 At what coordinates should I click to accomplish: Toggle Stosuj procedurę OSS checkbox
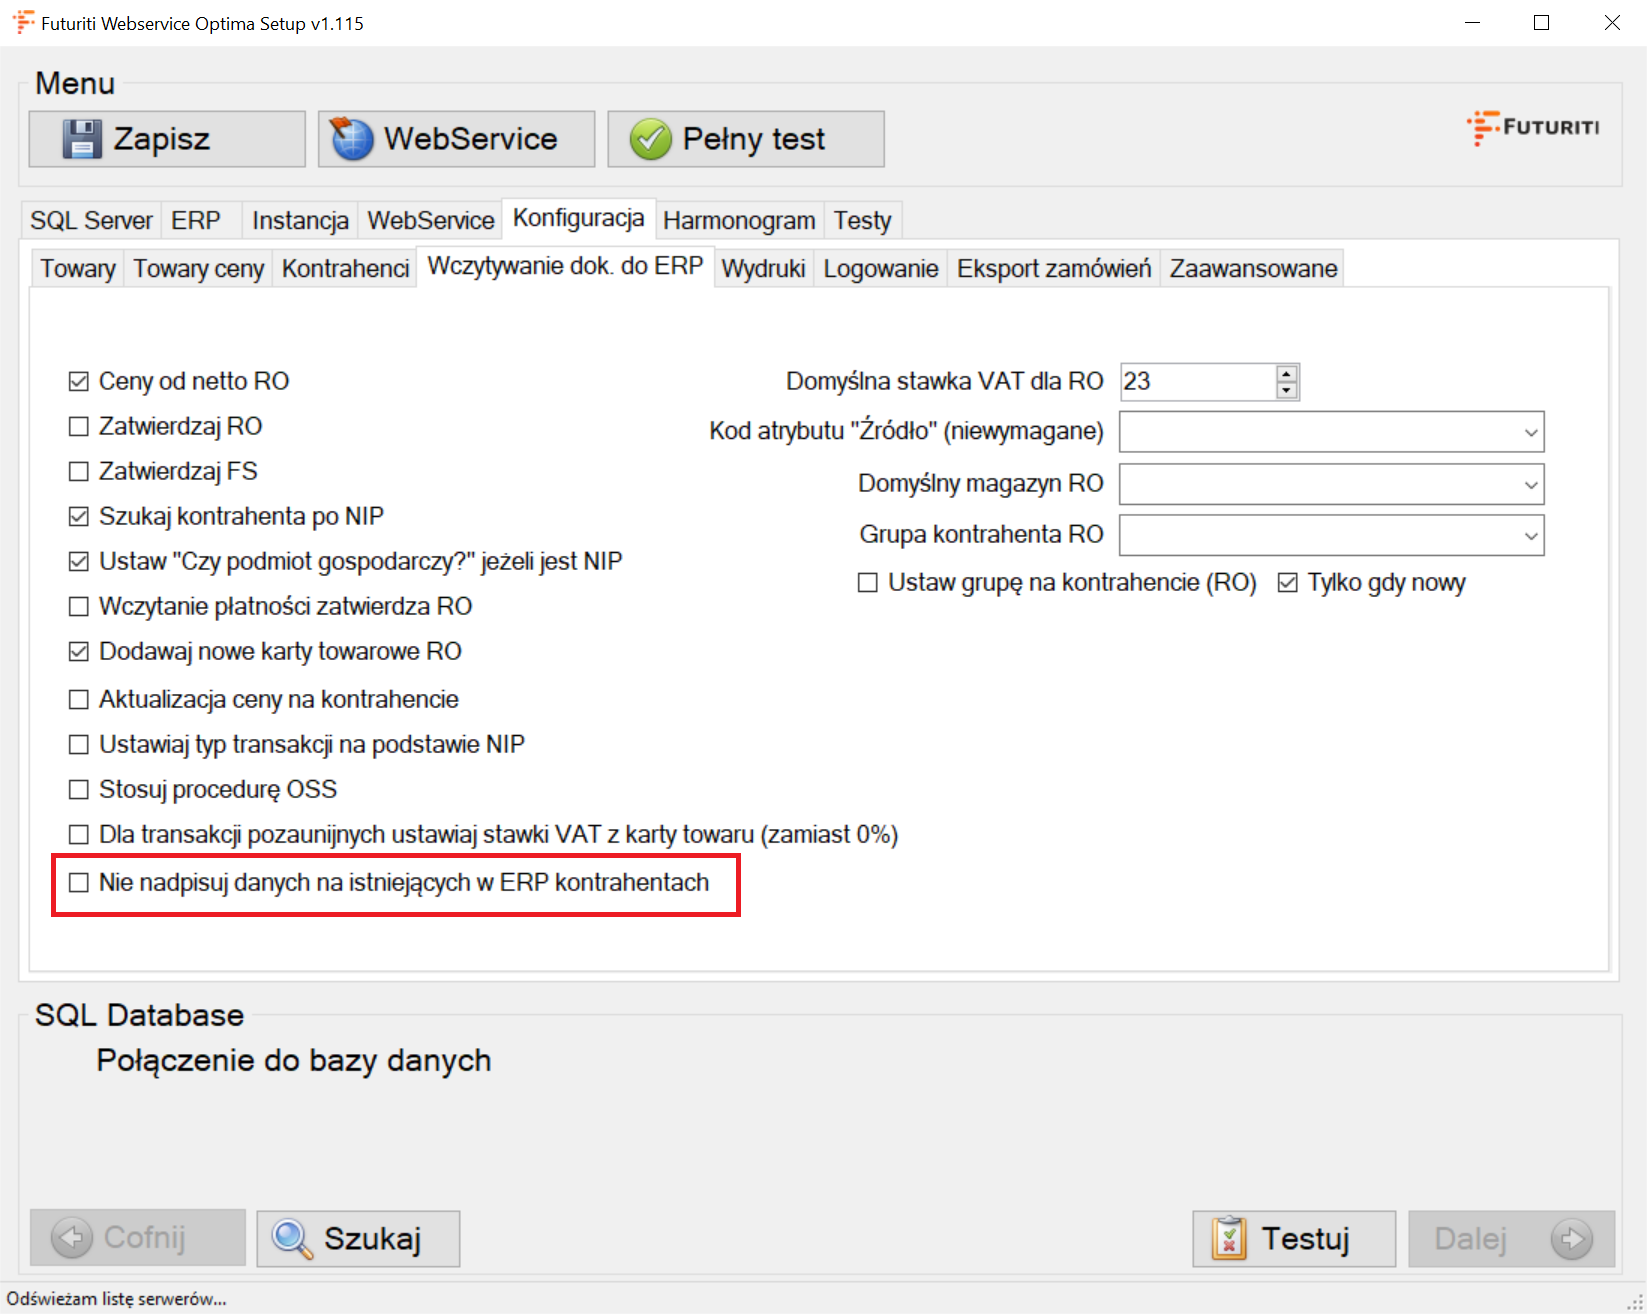click(x=79, y=790)
